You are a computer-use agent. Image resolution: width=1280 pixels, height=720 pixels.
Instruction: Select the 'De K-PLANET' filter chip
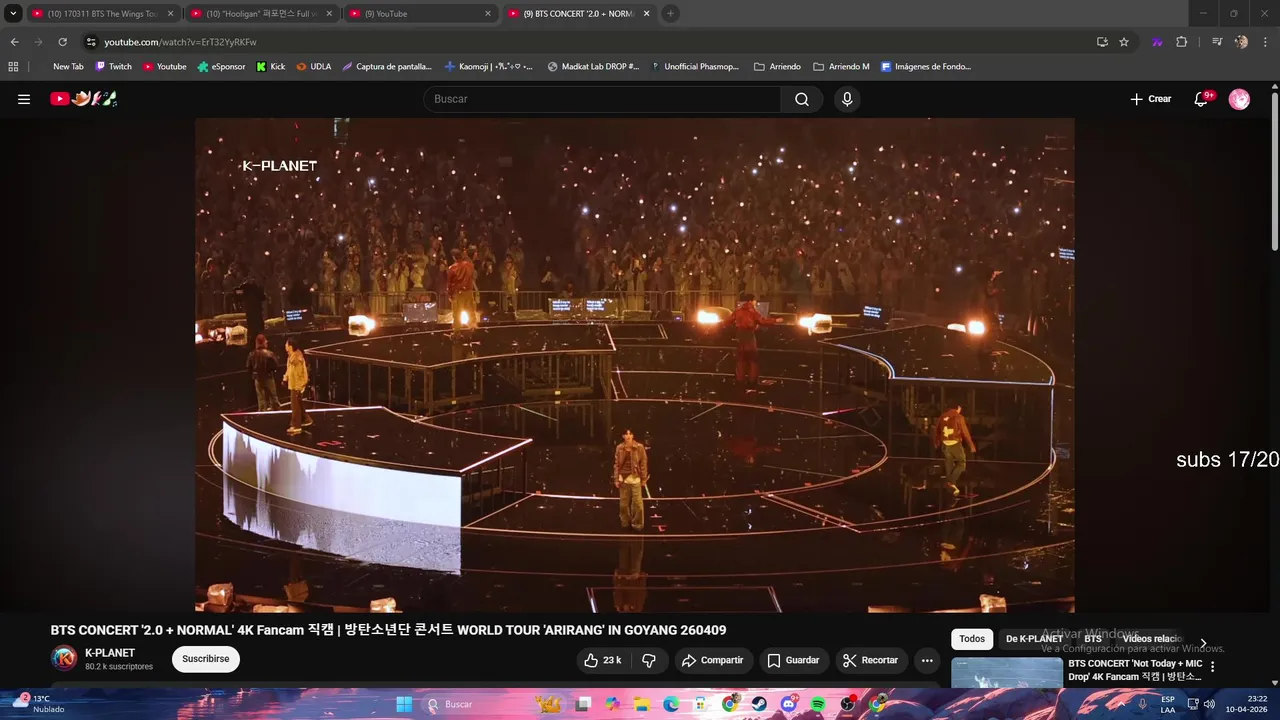pos(1034,639)
